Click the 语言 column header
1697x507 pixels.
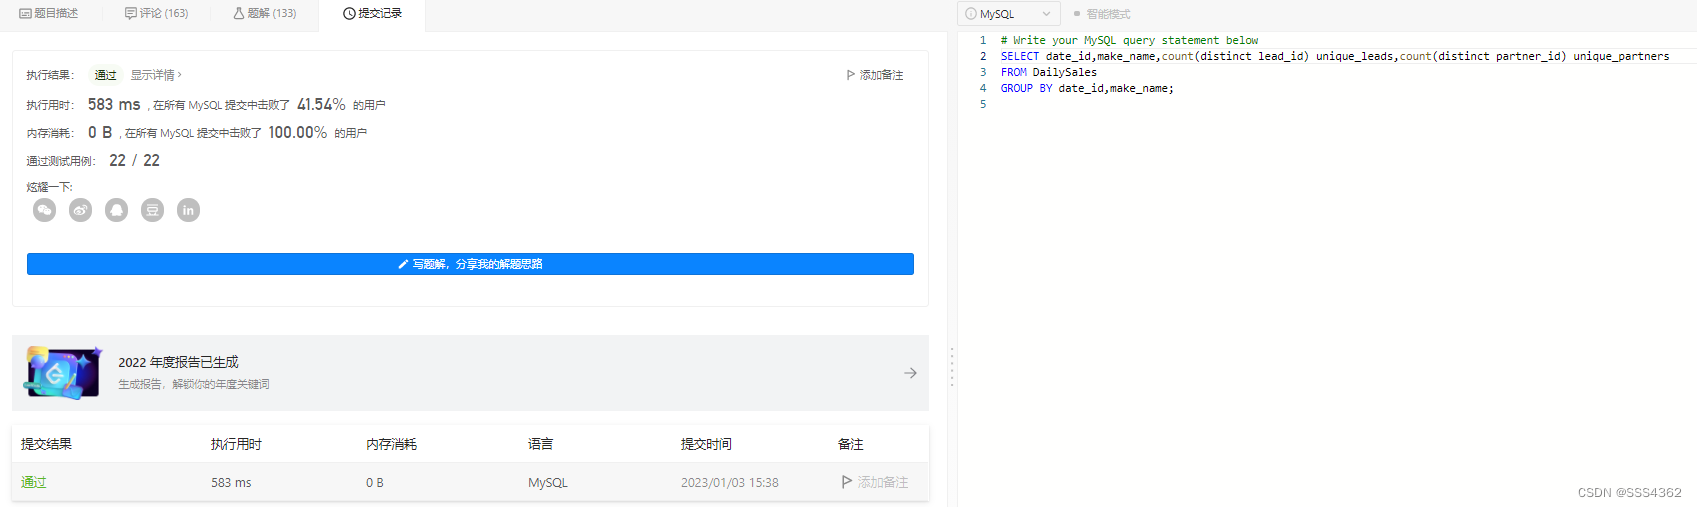coord(540,444)
